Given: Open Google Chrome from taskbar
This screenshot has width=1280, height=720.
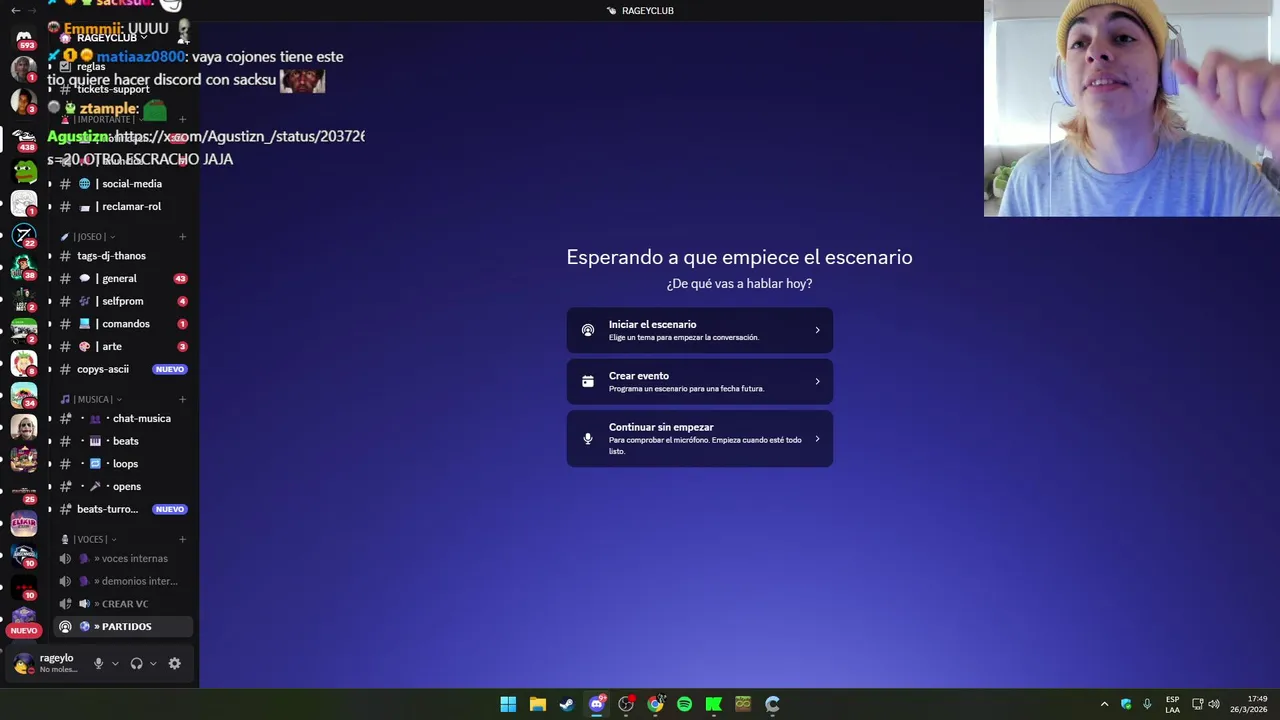Looking at the screenshot, I should point(655,704).
